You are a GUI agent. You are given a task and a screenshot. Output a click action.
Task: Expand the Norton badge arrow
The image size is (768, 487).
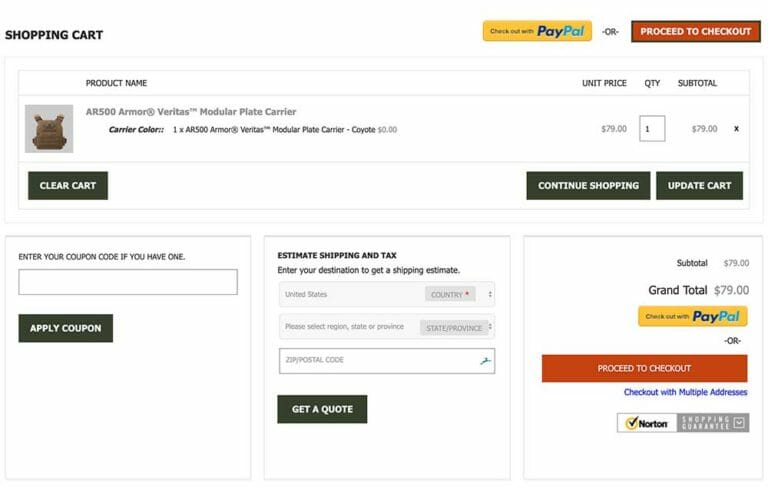coord(739,423)
